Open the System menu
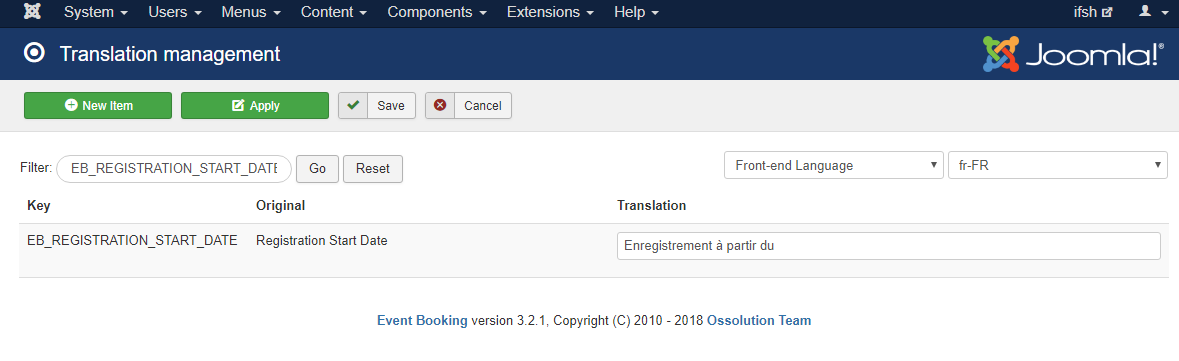Screen dimensions: 1179x361 tap(95, 12)
